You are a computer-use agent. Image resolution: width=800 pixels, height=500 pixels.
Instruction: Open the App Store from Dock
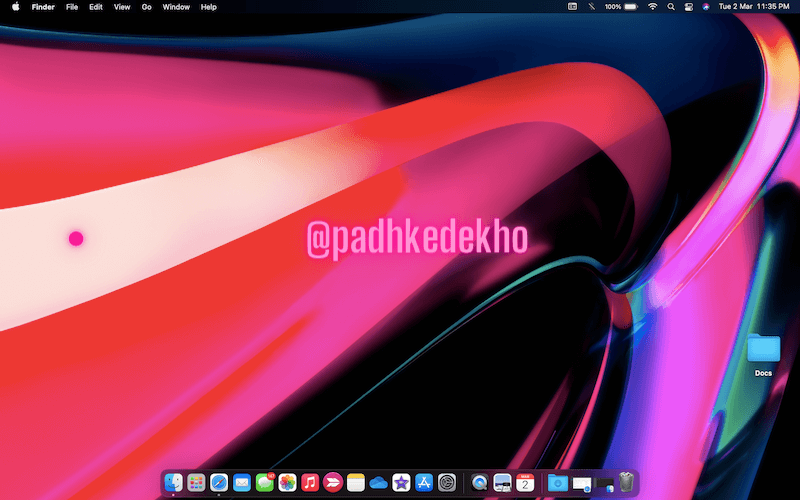pos(424,482)
